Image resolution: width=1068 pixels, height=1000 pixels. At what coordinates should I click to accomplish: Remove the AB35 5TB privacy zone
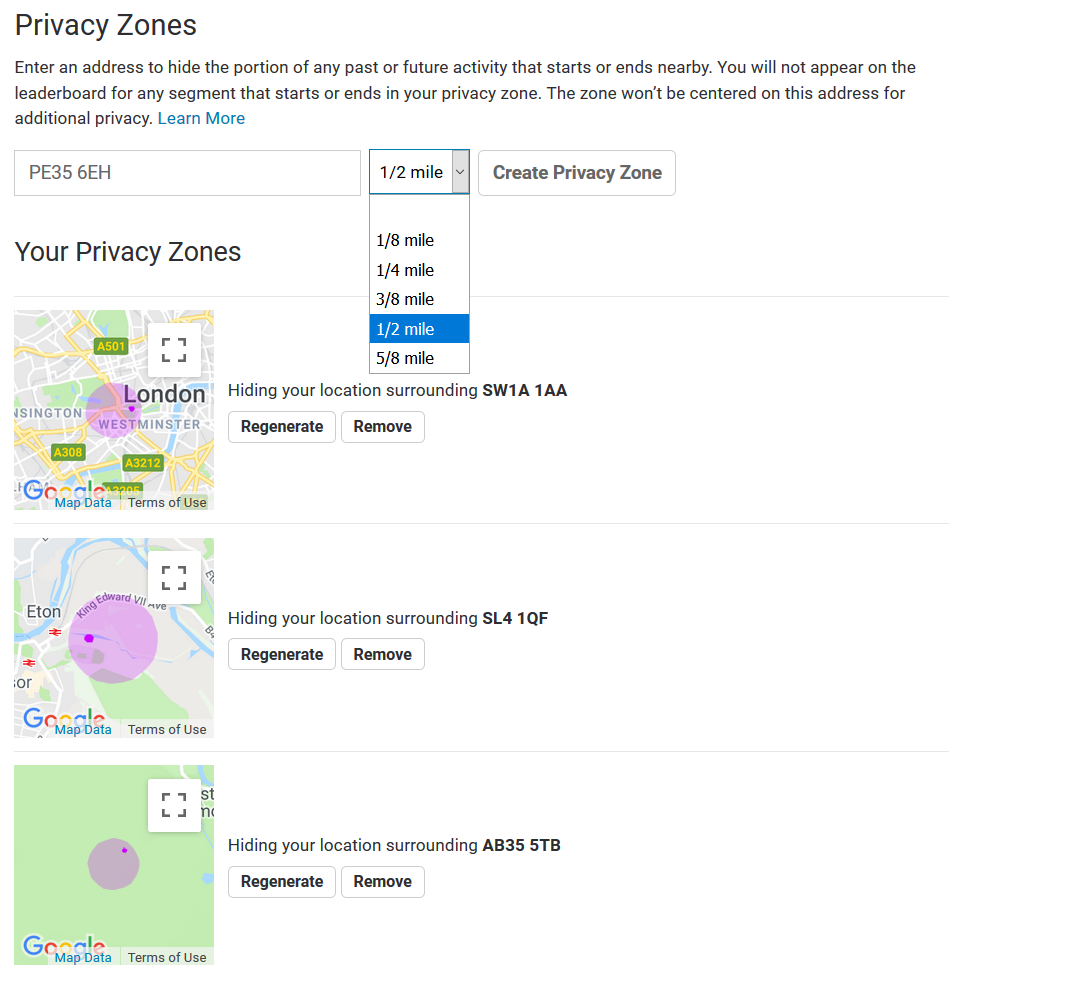[382, 881]
